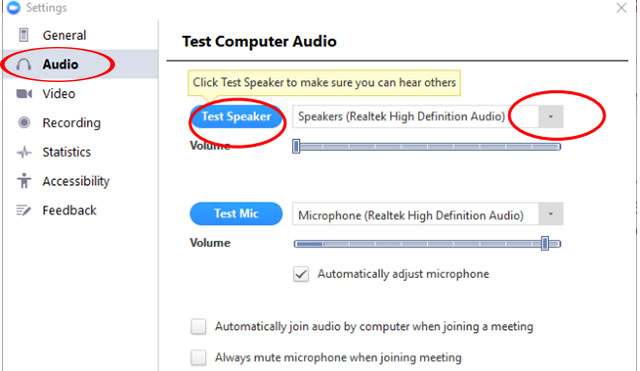The image size is (640, 371).
Task: Enable automatically join audio by computer
Action: pyautogui.click(x=198, y=327)
